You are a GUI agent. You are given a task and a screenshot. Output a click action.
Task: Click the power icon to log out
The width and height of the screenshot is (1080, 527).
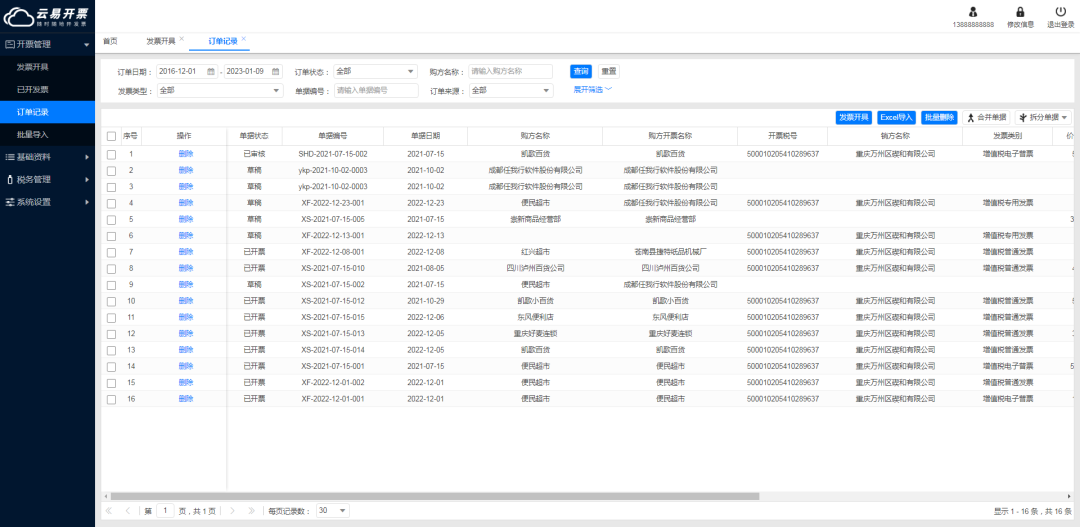click(x=1061, y=12)
